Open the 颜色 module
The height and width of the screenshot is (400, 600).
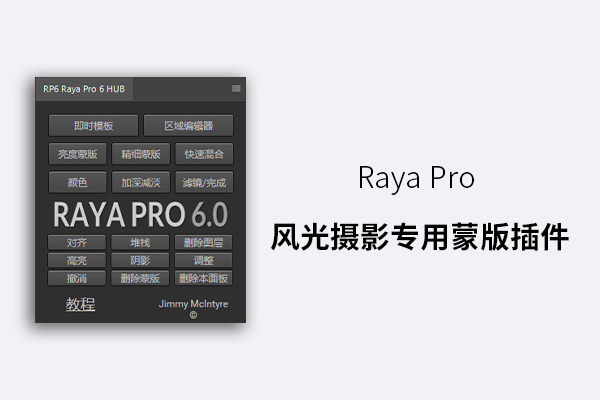77,183
